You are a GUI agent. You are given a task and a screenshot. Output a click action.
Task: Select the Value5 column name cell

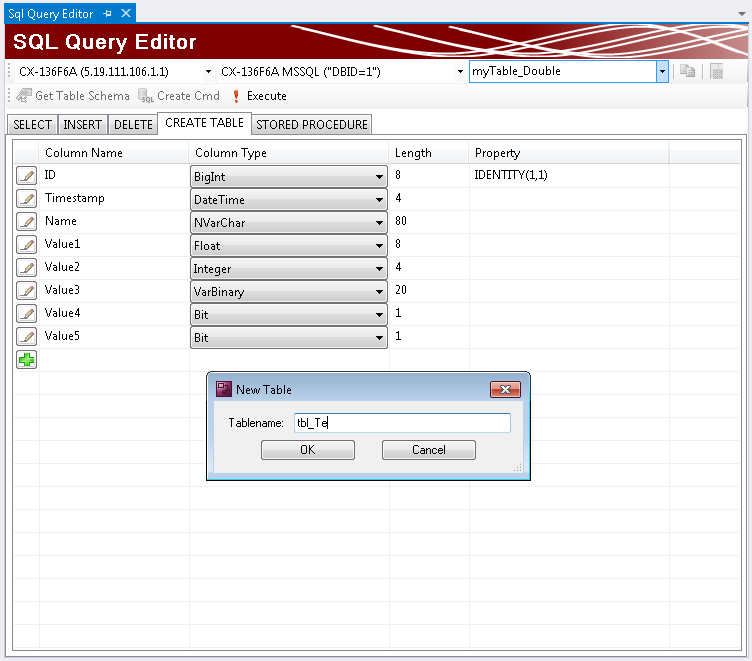pyautogui.click(x=114, y=337)
